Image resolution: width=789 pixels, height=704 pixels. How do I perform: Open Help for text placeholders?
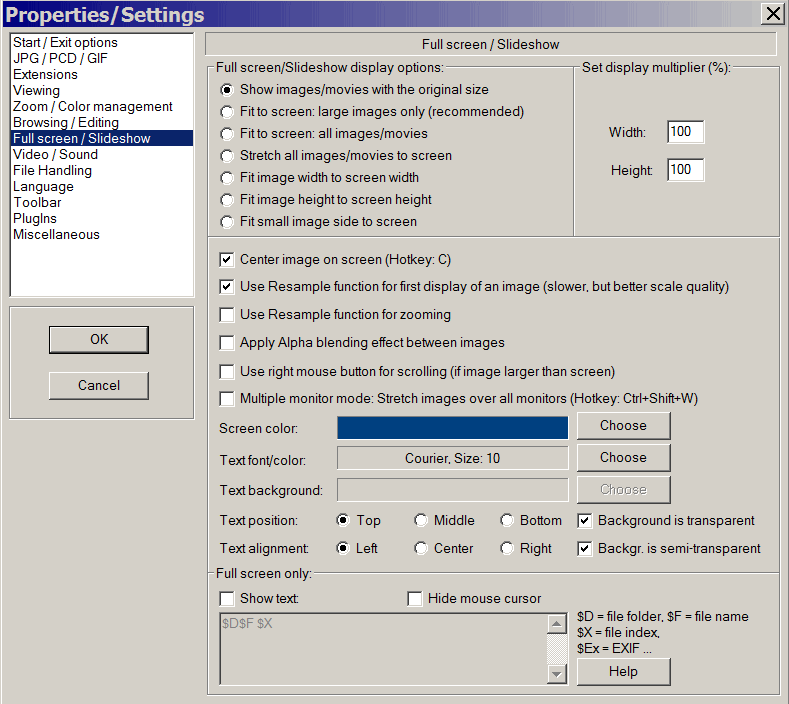point(623,672)
